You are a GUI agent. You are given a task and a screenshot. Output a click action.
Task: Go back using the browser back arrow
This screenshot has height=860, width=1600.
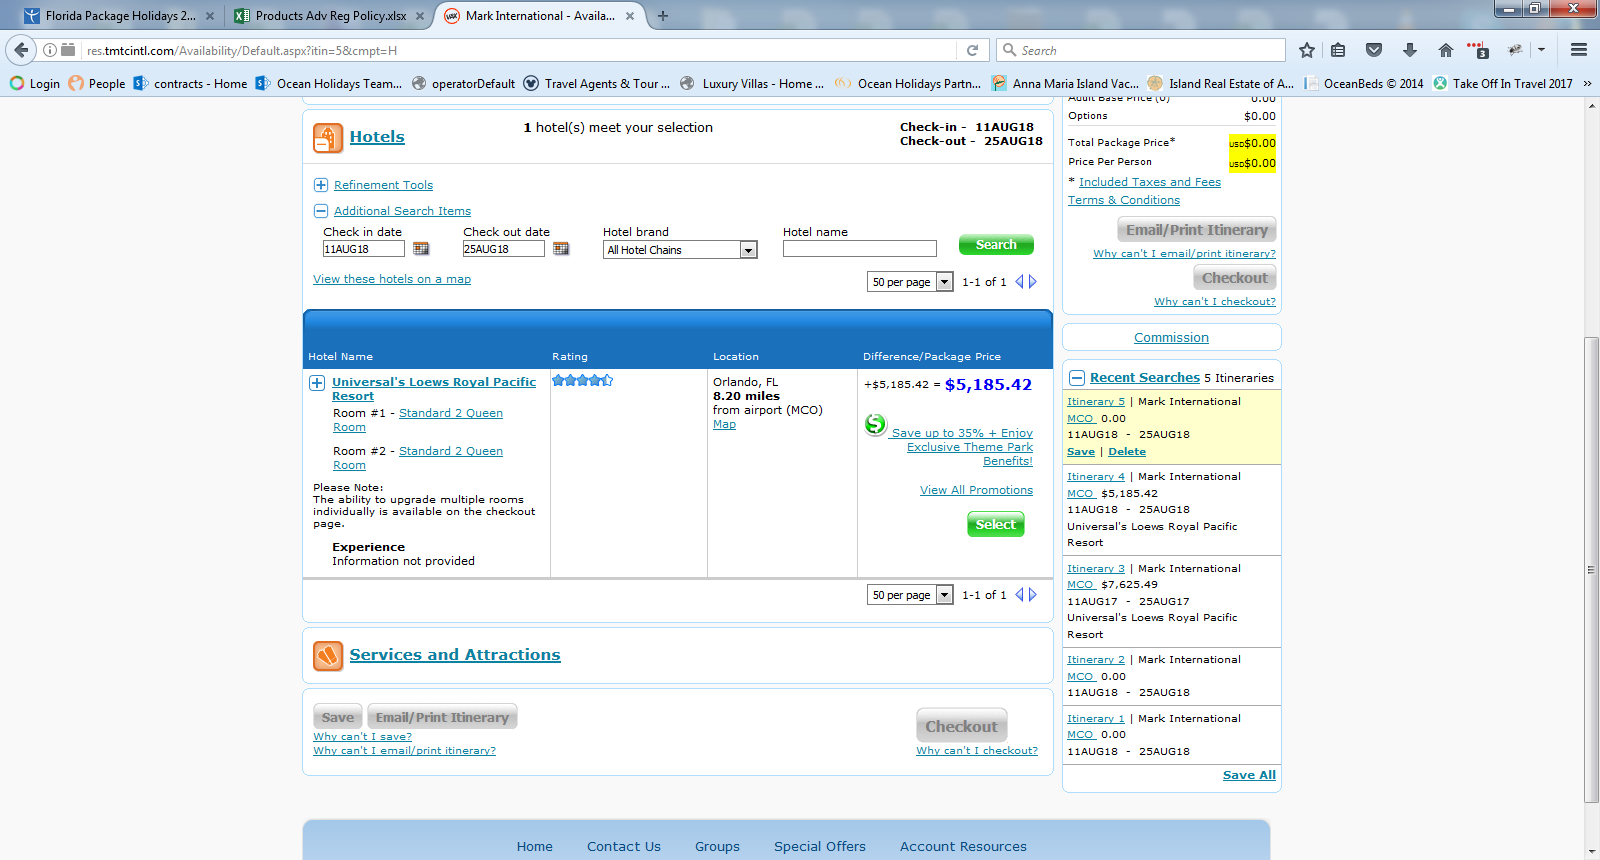(x=21, y=50)
